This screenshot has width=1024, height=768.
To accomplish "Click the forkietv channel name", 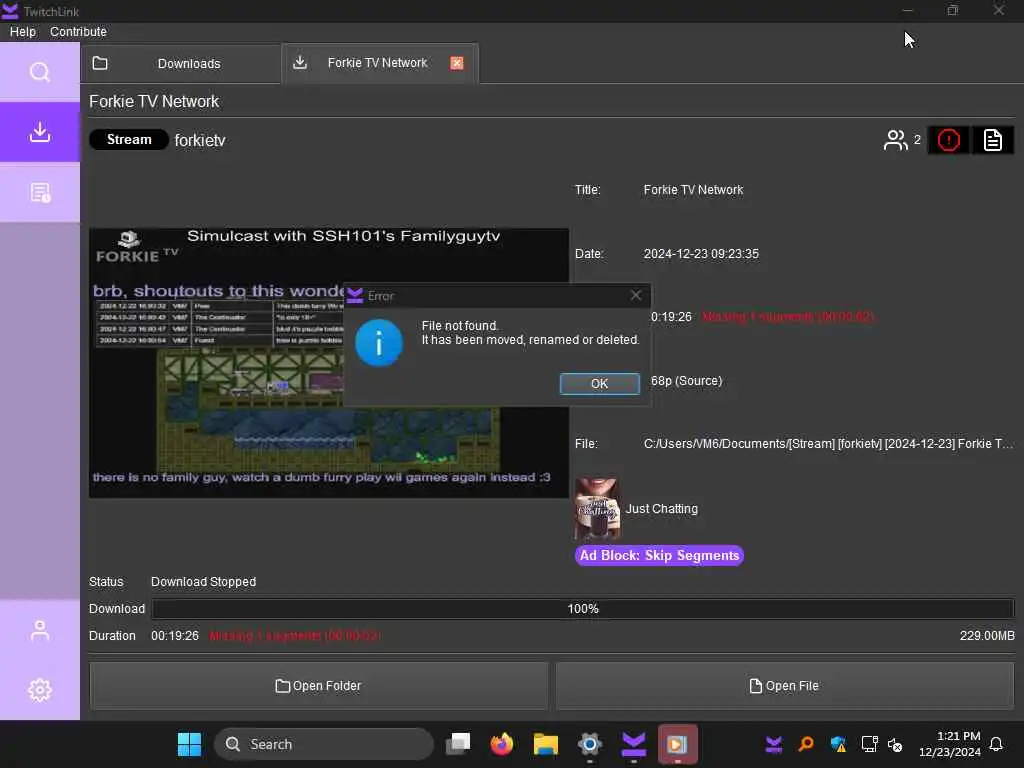I will (x=200, y=140).
